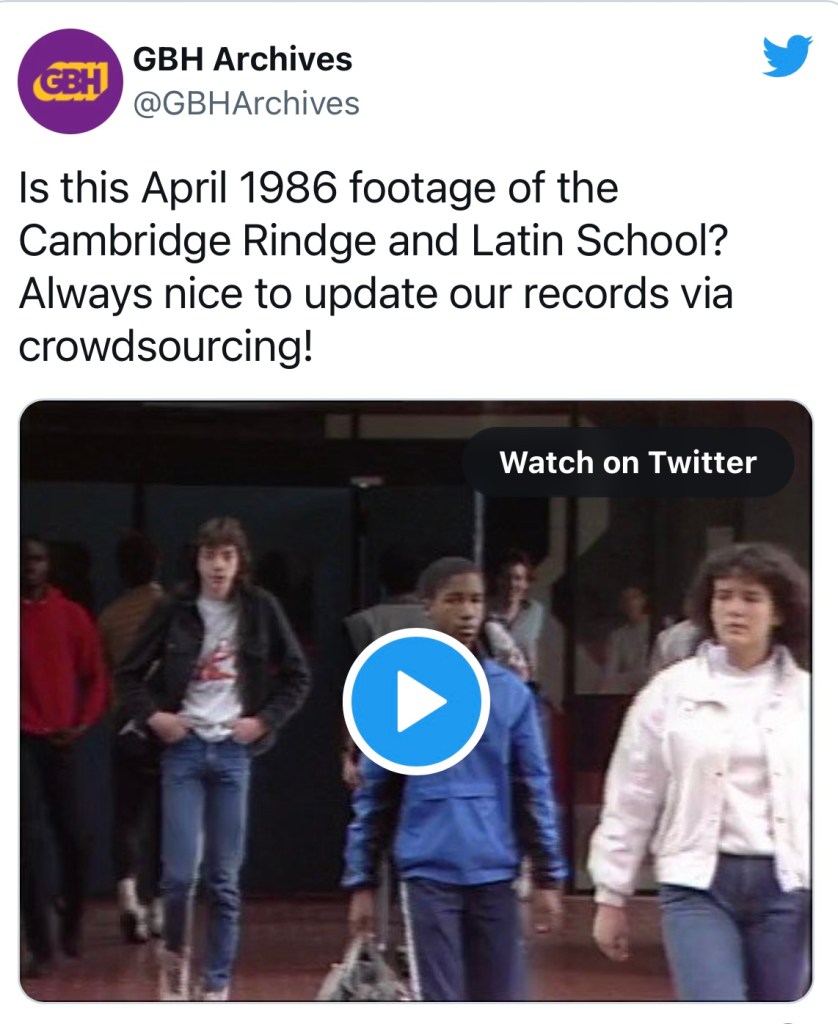Click the white triangle inside the play button

418,703
